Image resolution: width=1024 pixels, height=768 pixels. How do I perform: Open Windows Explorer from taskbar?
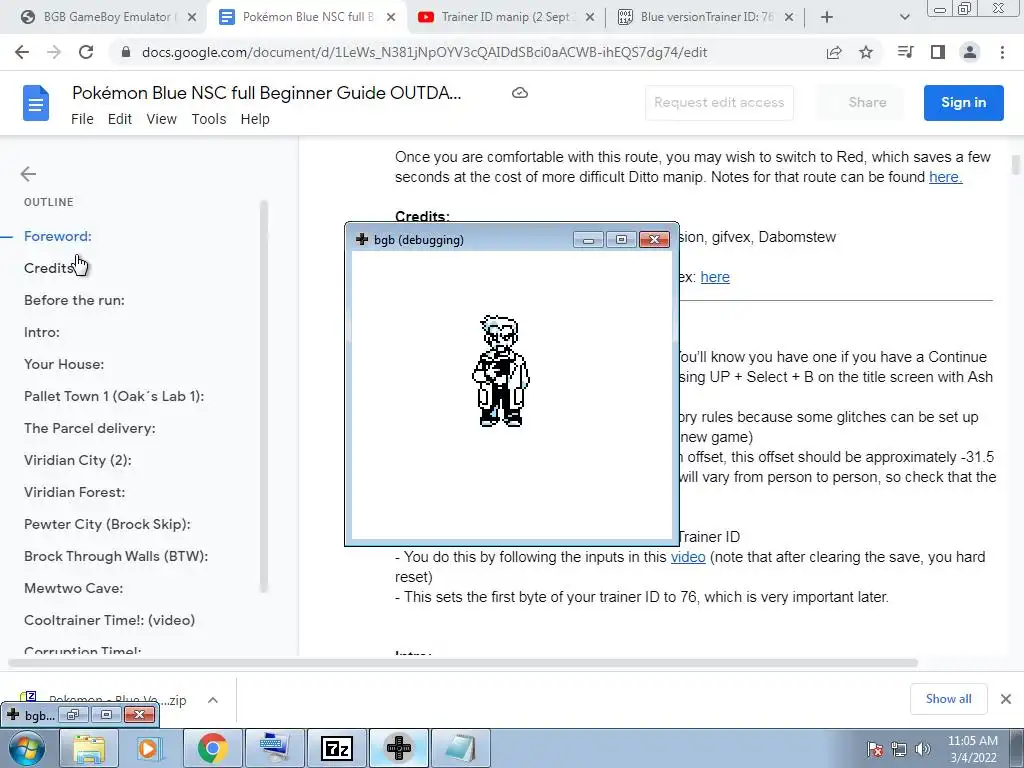[x=89, y=748]
